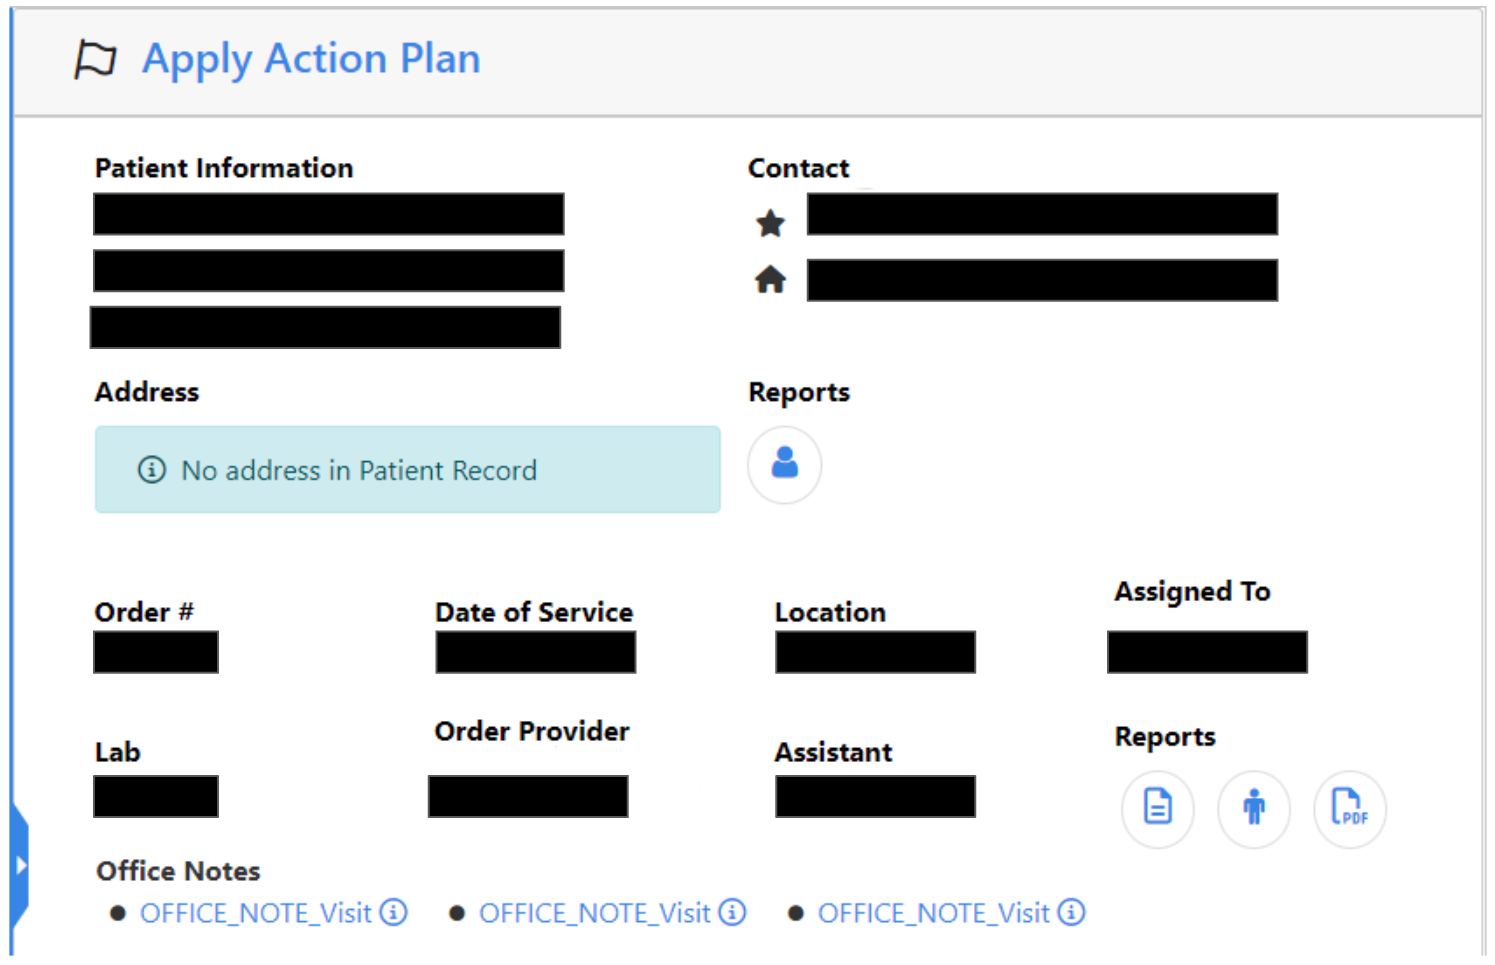Click the info icon on the first OFFICE_NOTE_Visit
Viewport: 1495px width, 965px height.
coord(395,912)
